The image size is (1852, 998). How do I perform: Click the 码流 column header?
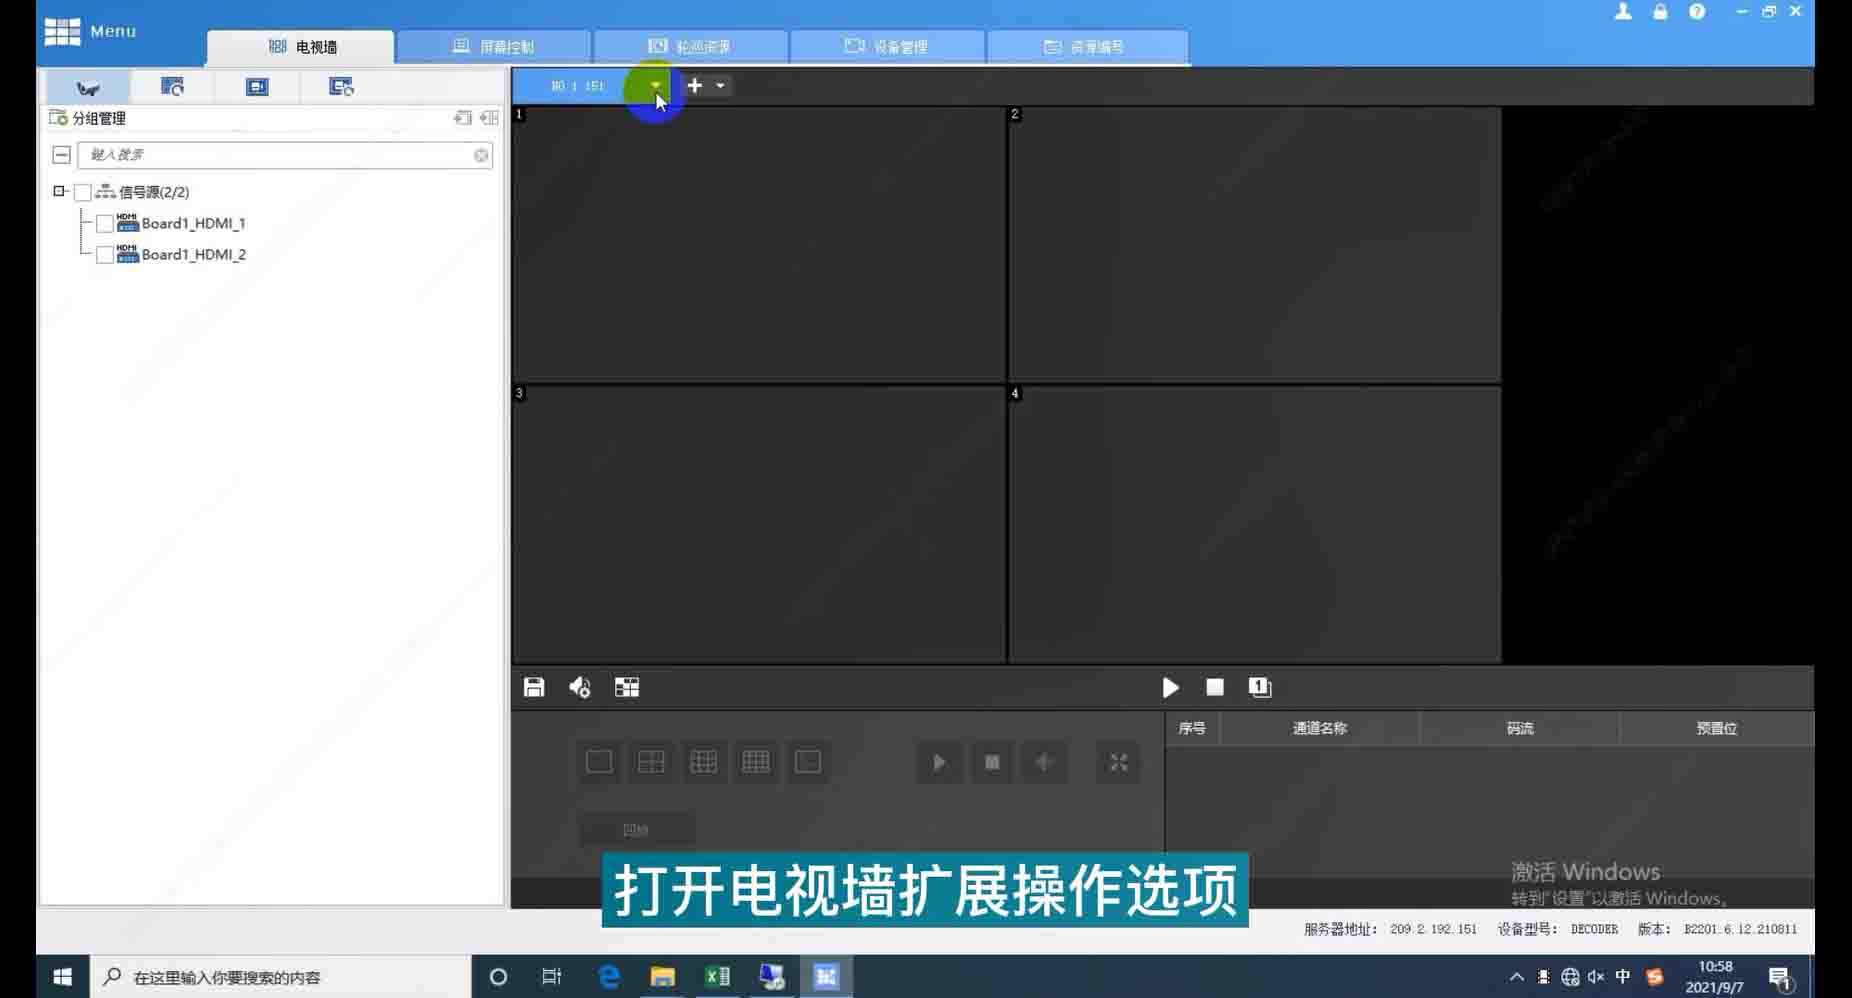point(1520,728)
